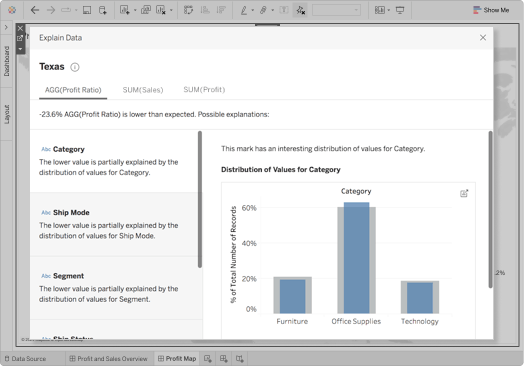524x366 pixels.
Task: Click the Go to Sheet icon
Action: pyautogui.click(x=20, y=38)
